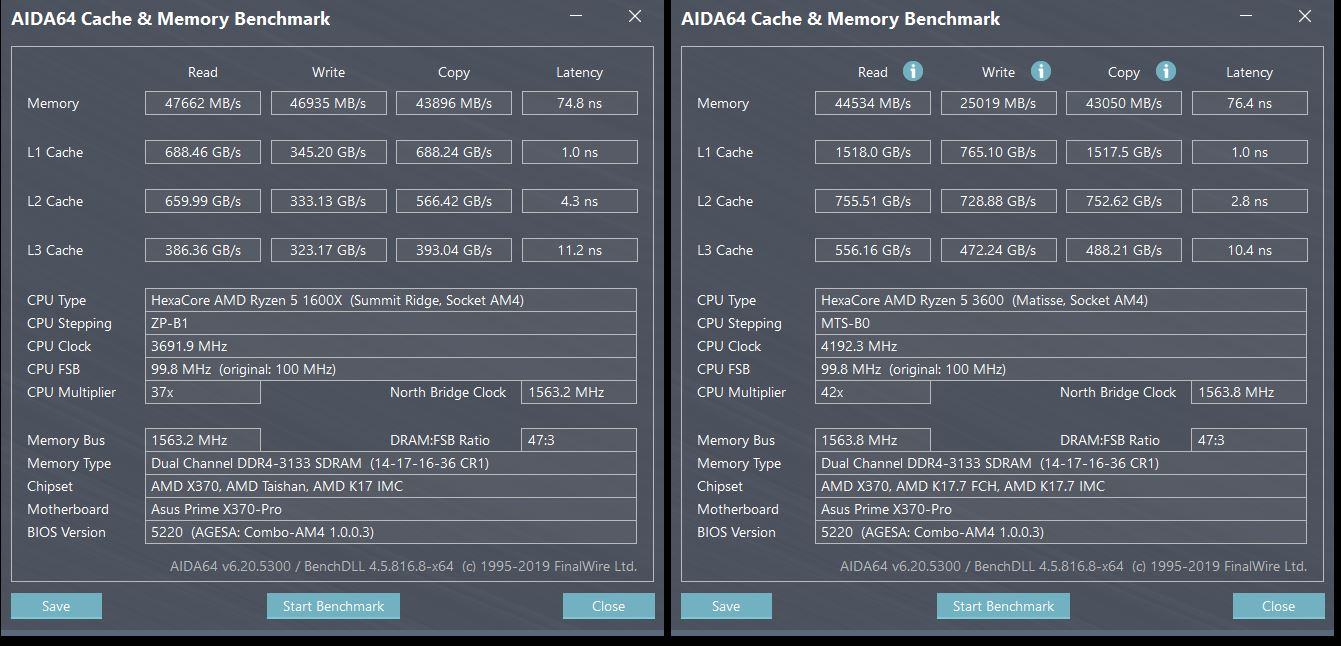The image size is (1341, 646).
Task: Select Memory Write value 46935 MB/s
Action: (328, 103)
